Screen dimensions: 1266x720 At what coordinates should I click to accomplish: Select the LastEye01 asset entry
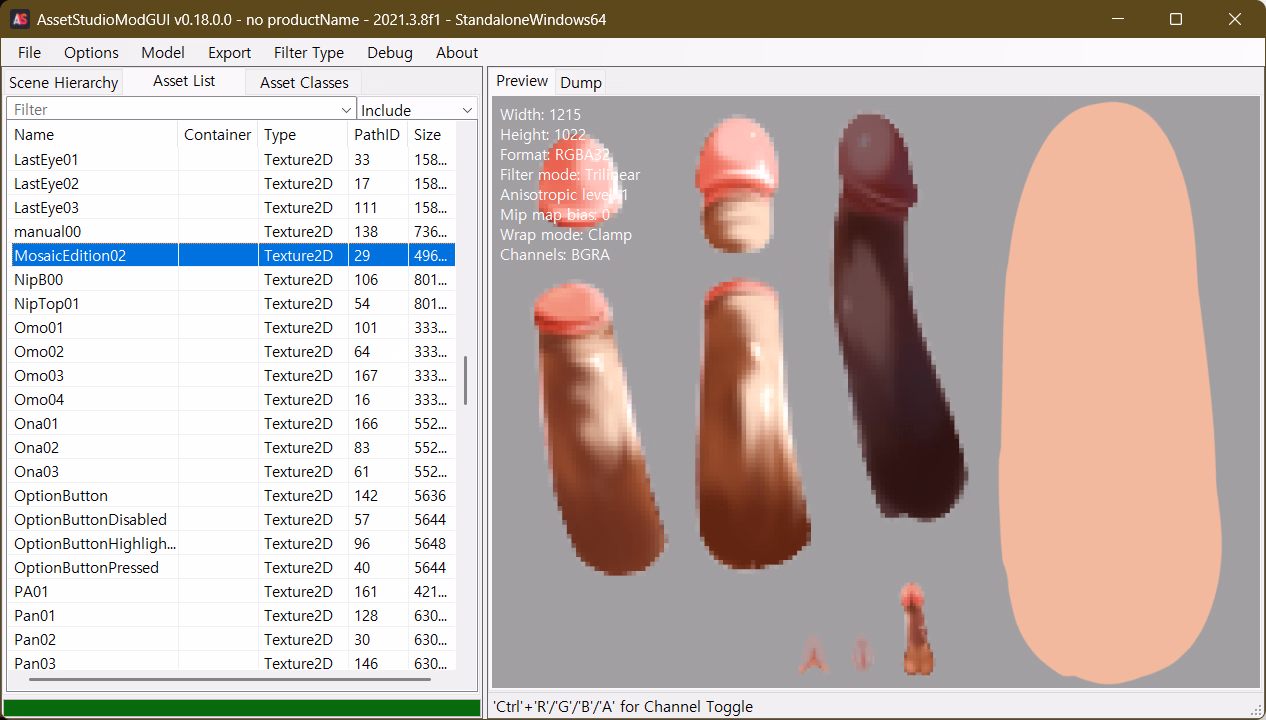pos(46,160)
